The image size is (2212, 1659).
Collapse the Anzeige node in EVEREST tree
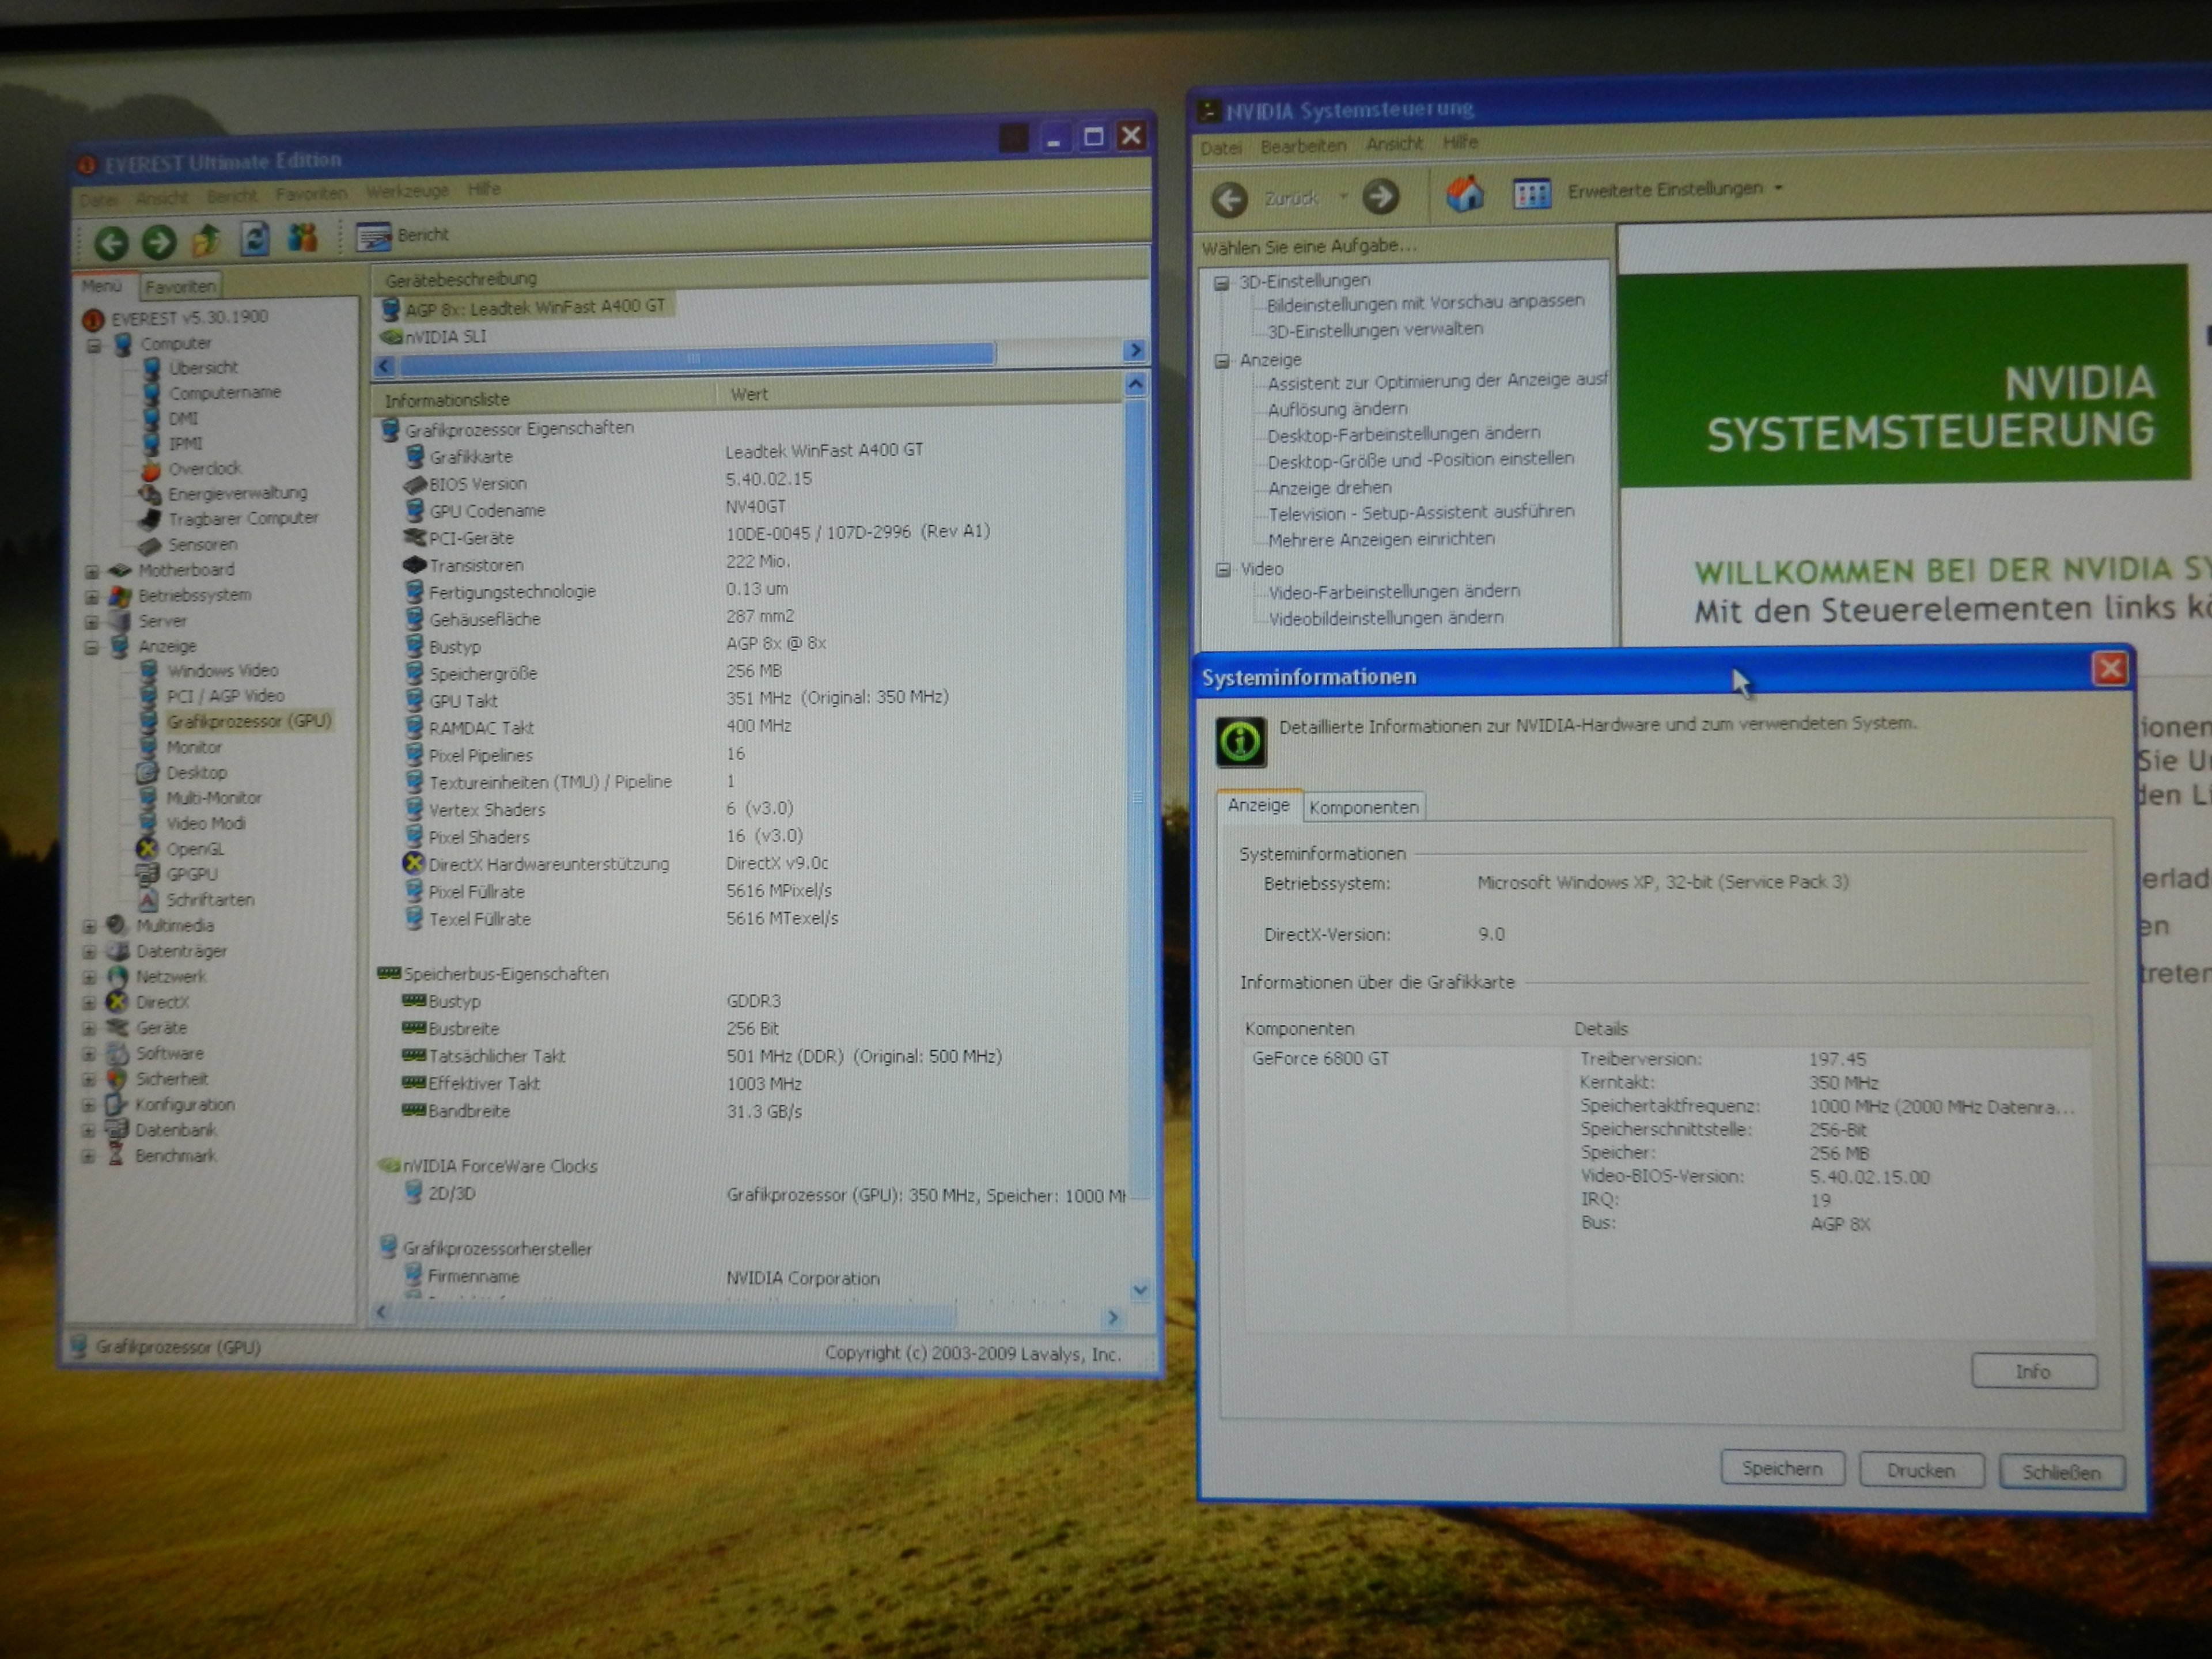[x=92, y=647]
